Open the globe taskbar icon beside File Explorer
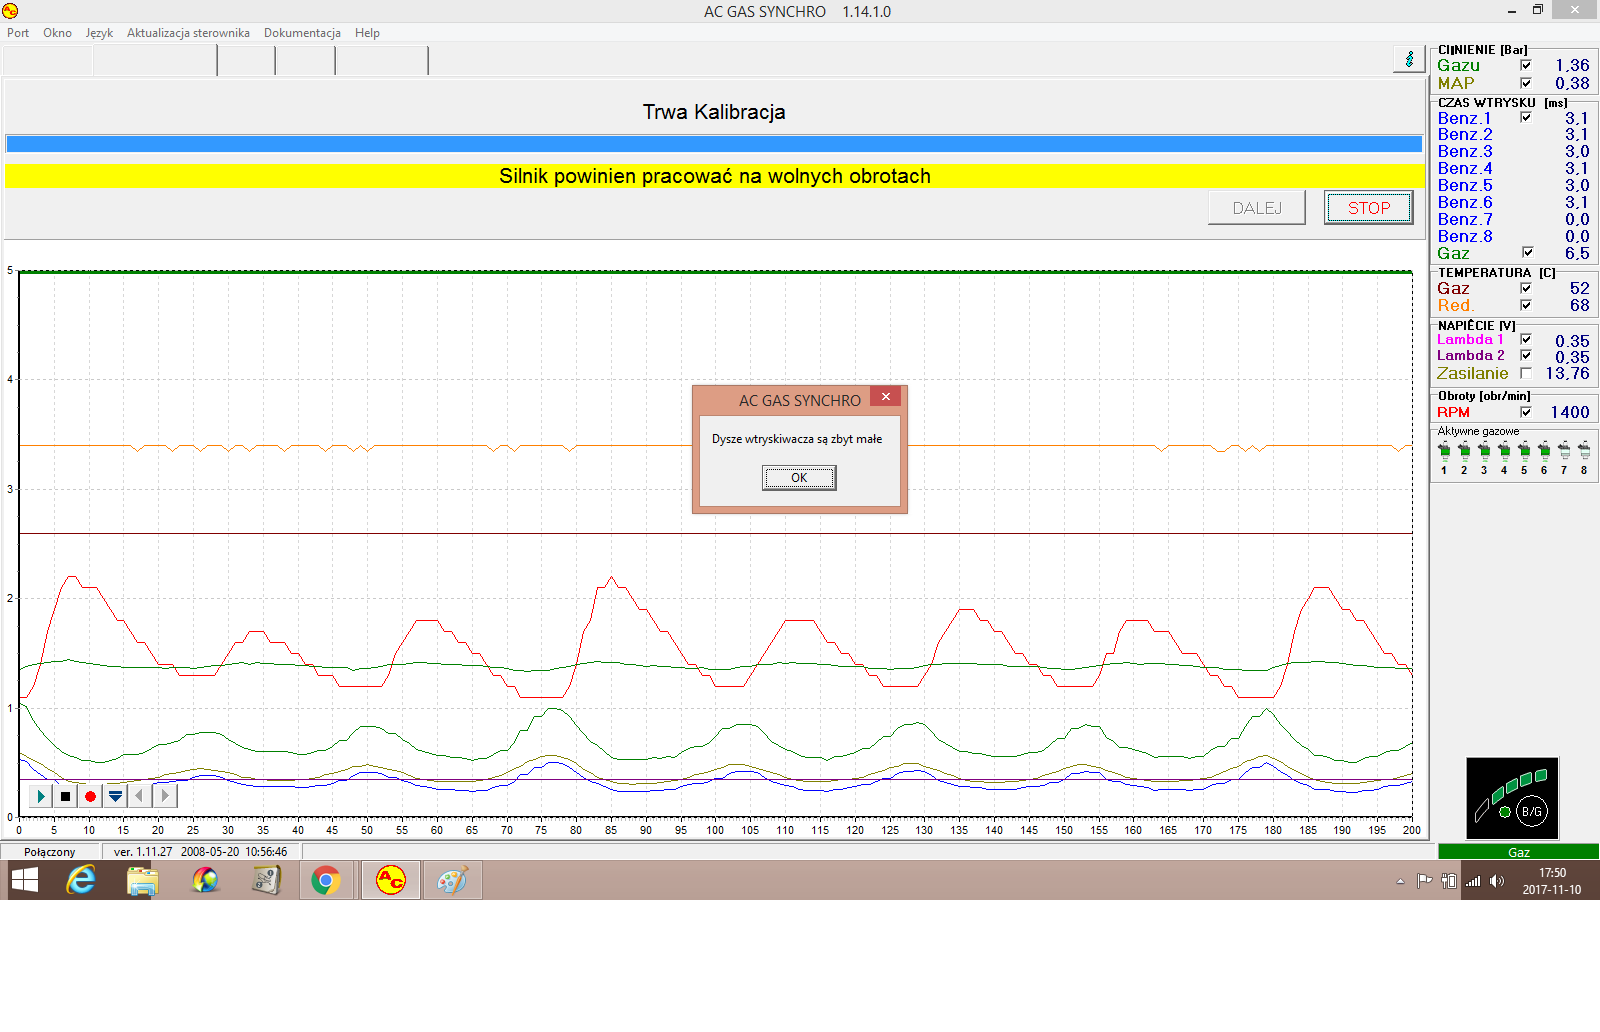This screenshot has height=1032, width=1600. point(205,880)
